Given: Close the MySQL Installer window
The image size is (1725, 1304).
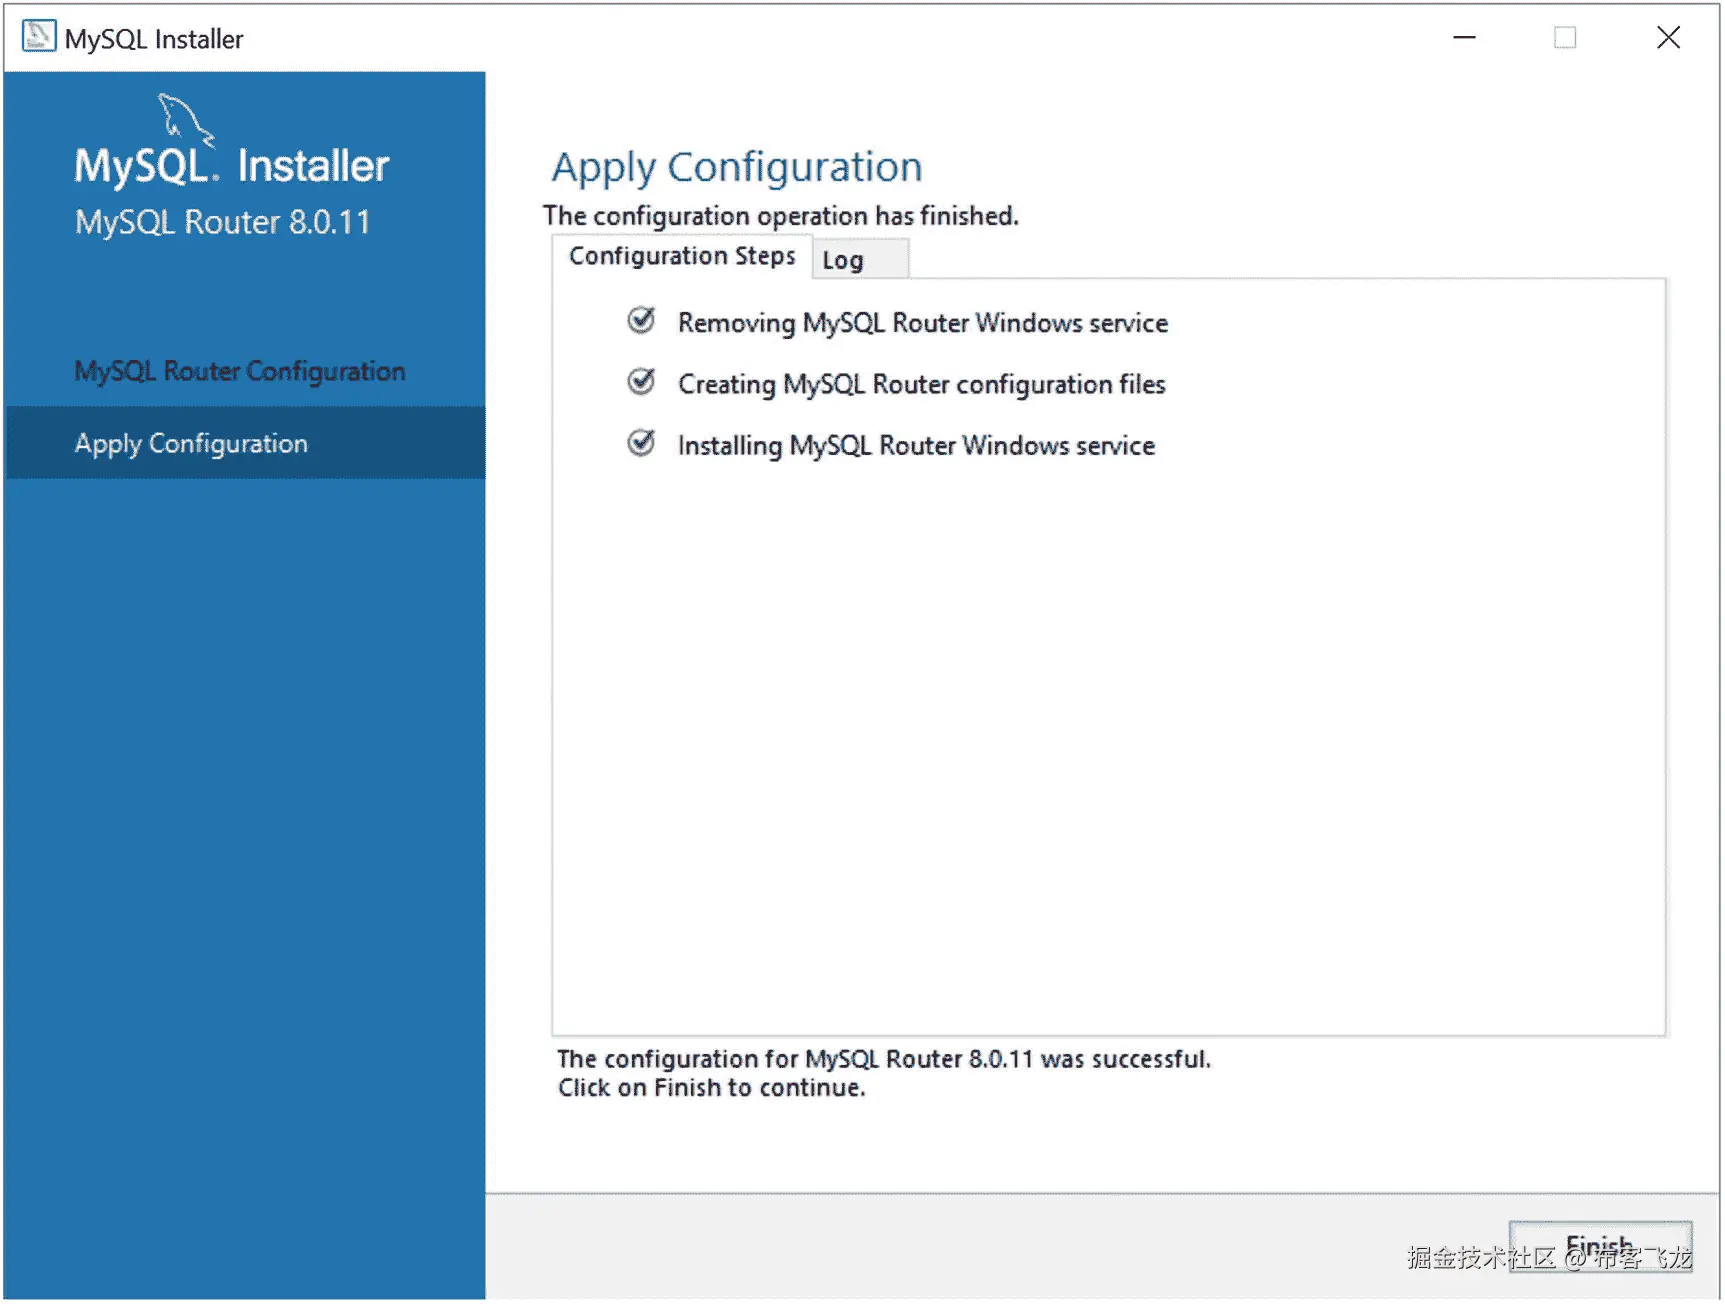Looking at the screenshot, I should [x=1668, y=38].
